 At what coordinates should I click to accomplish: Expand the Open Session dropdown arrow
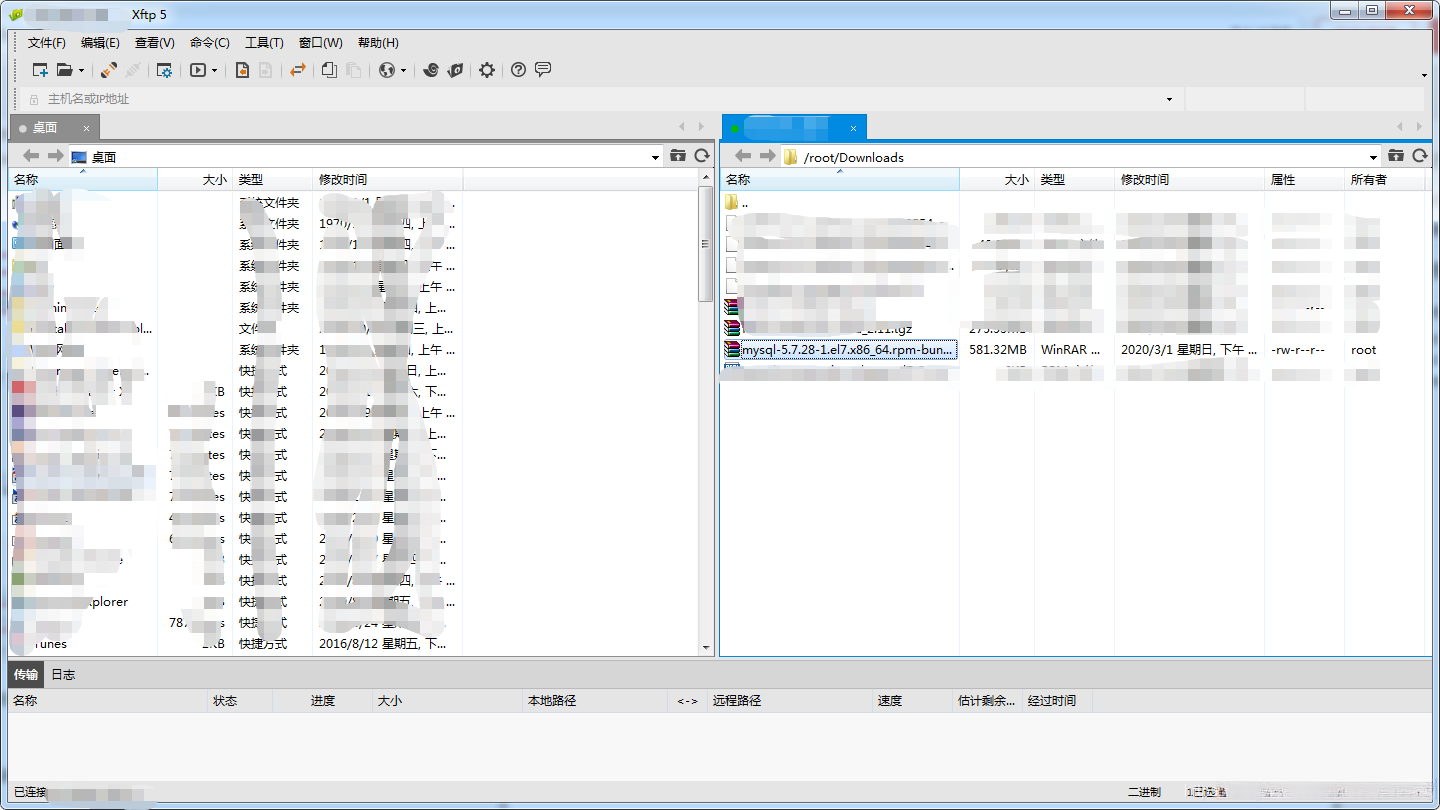pyautogui.click(x=82, y=71)
